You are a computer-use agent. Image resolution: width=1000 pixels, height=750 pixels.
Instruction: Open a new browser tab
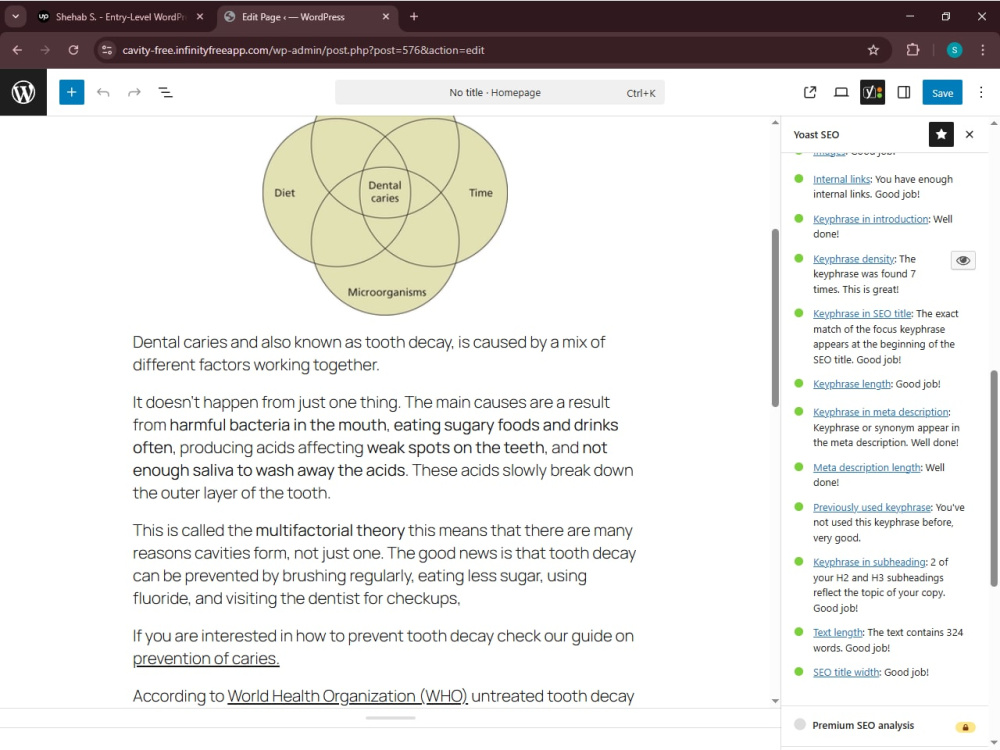(414, 17)
